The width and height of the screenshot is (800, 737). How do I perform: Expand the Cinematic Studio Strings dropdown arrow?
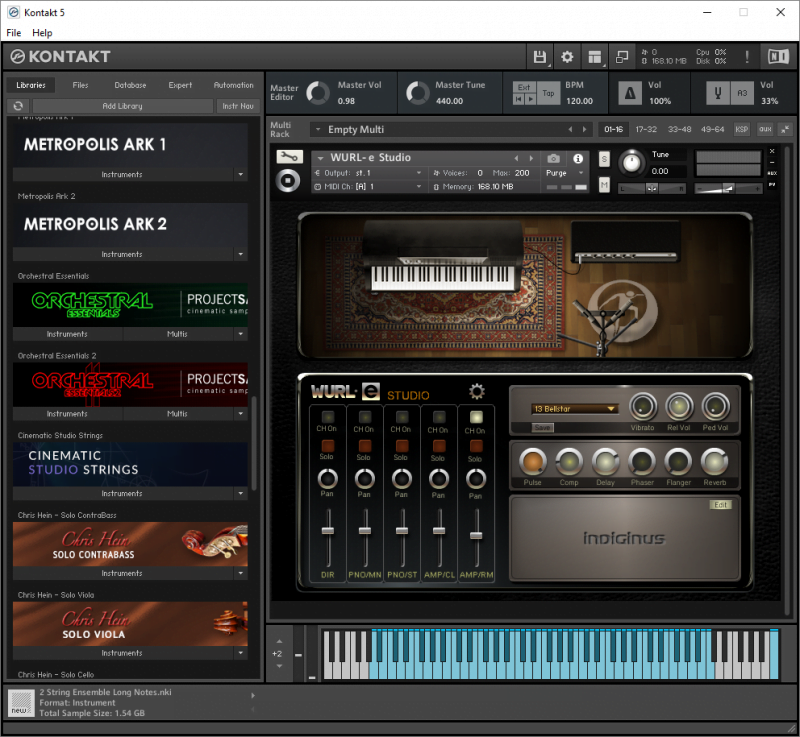click(241, 494)
